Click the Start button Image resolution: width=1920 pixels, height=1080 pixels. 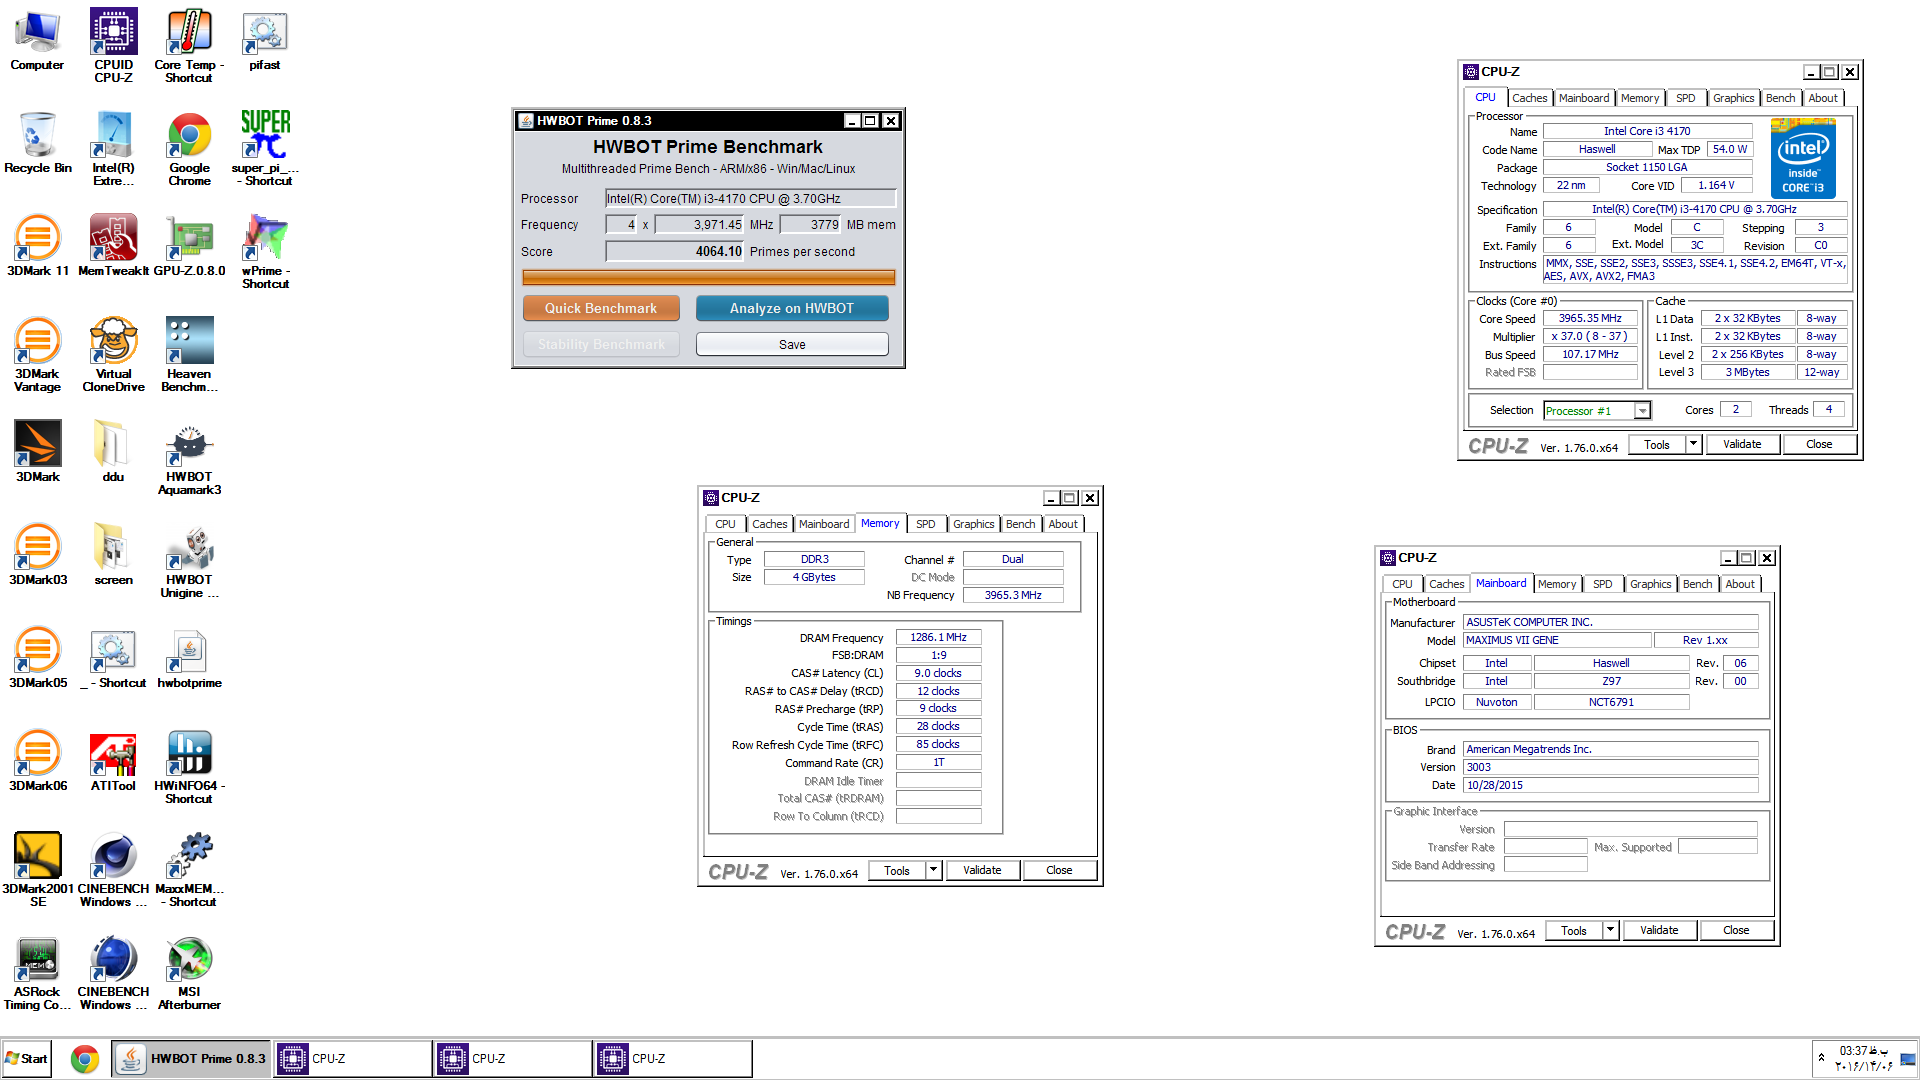pyautogui.click(x=27, y=1058)
